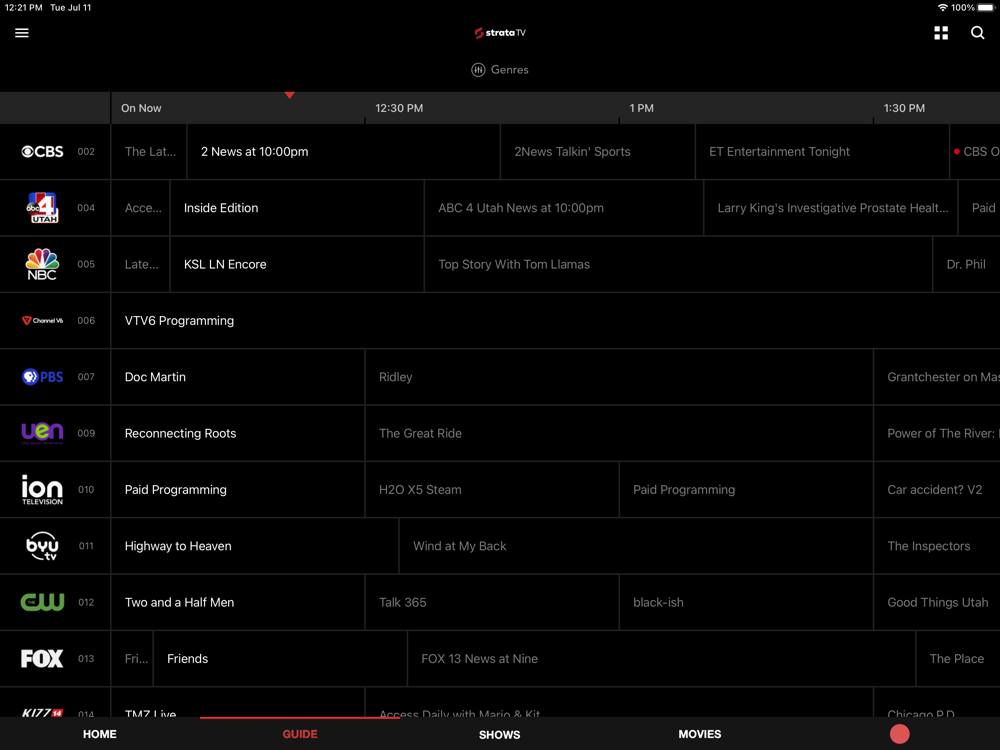Image resolution: width=1000 pixels, height=750 pixels.
Task: Open 2 News at 10:00pm program
Action: tap(343, 152)
